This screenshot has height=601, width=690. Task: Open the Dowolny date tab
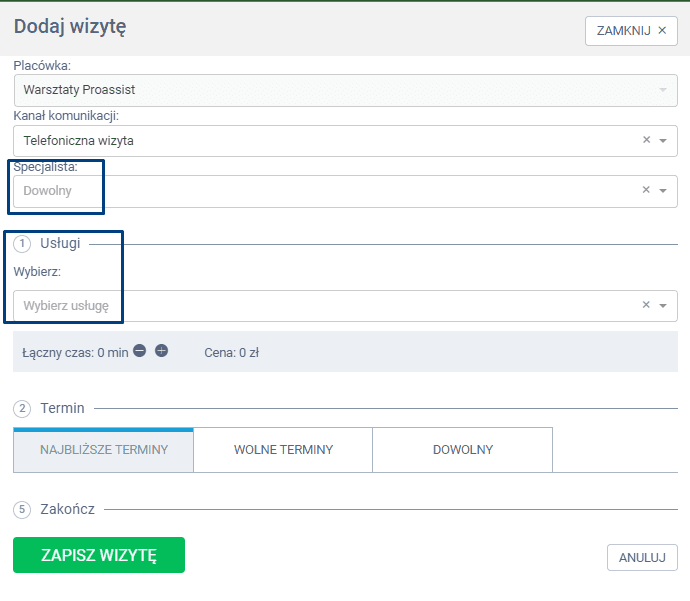(462, 450)
